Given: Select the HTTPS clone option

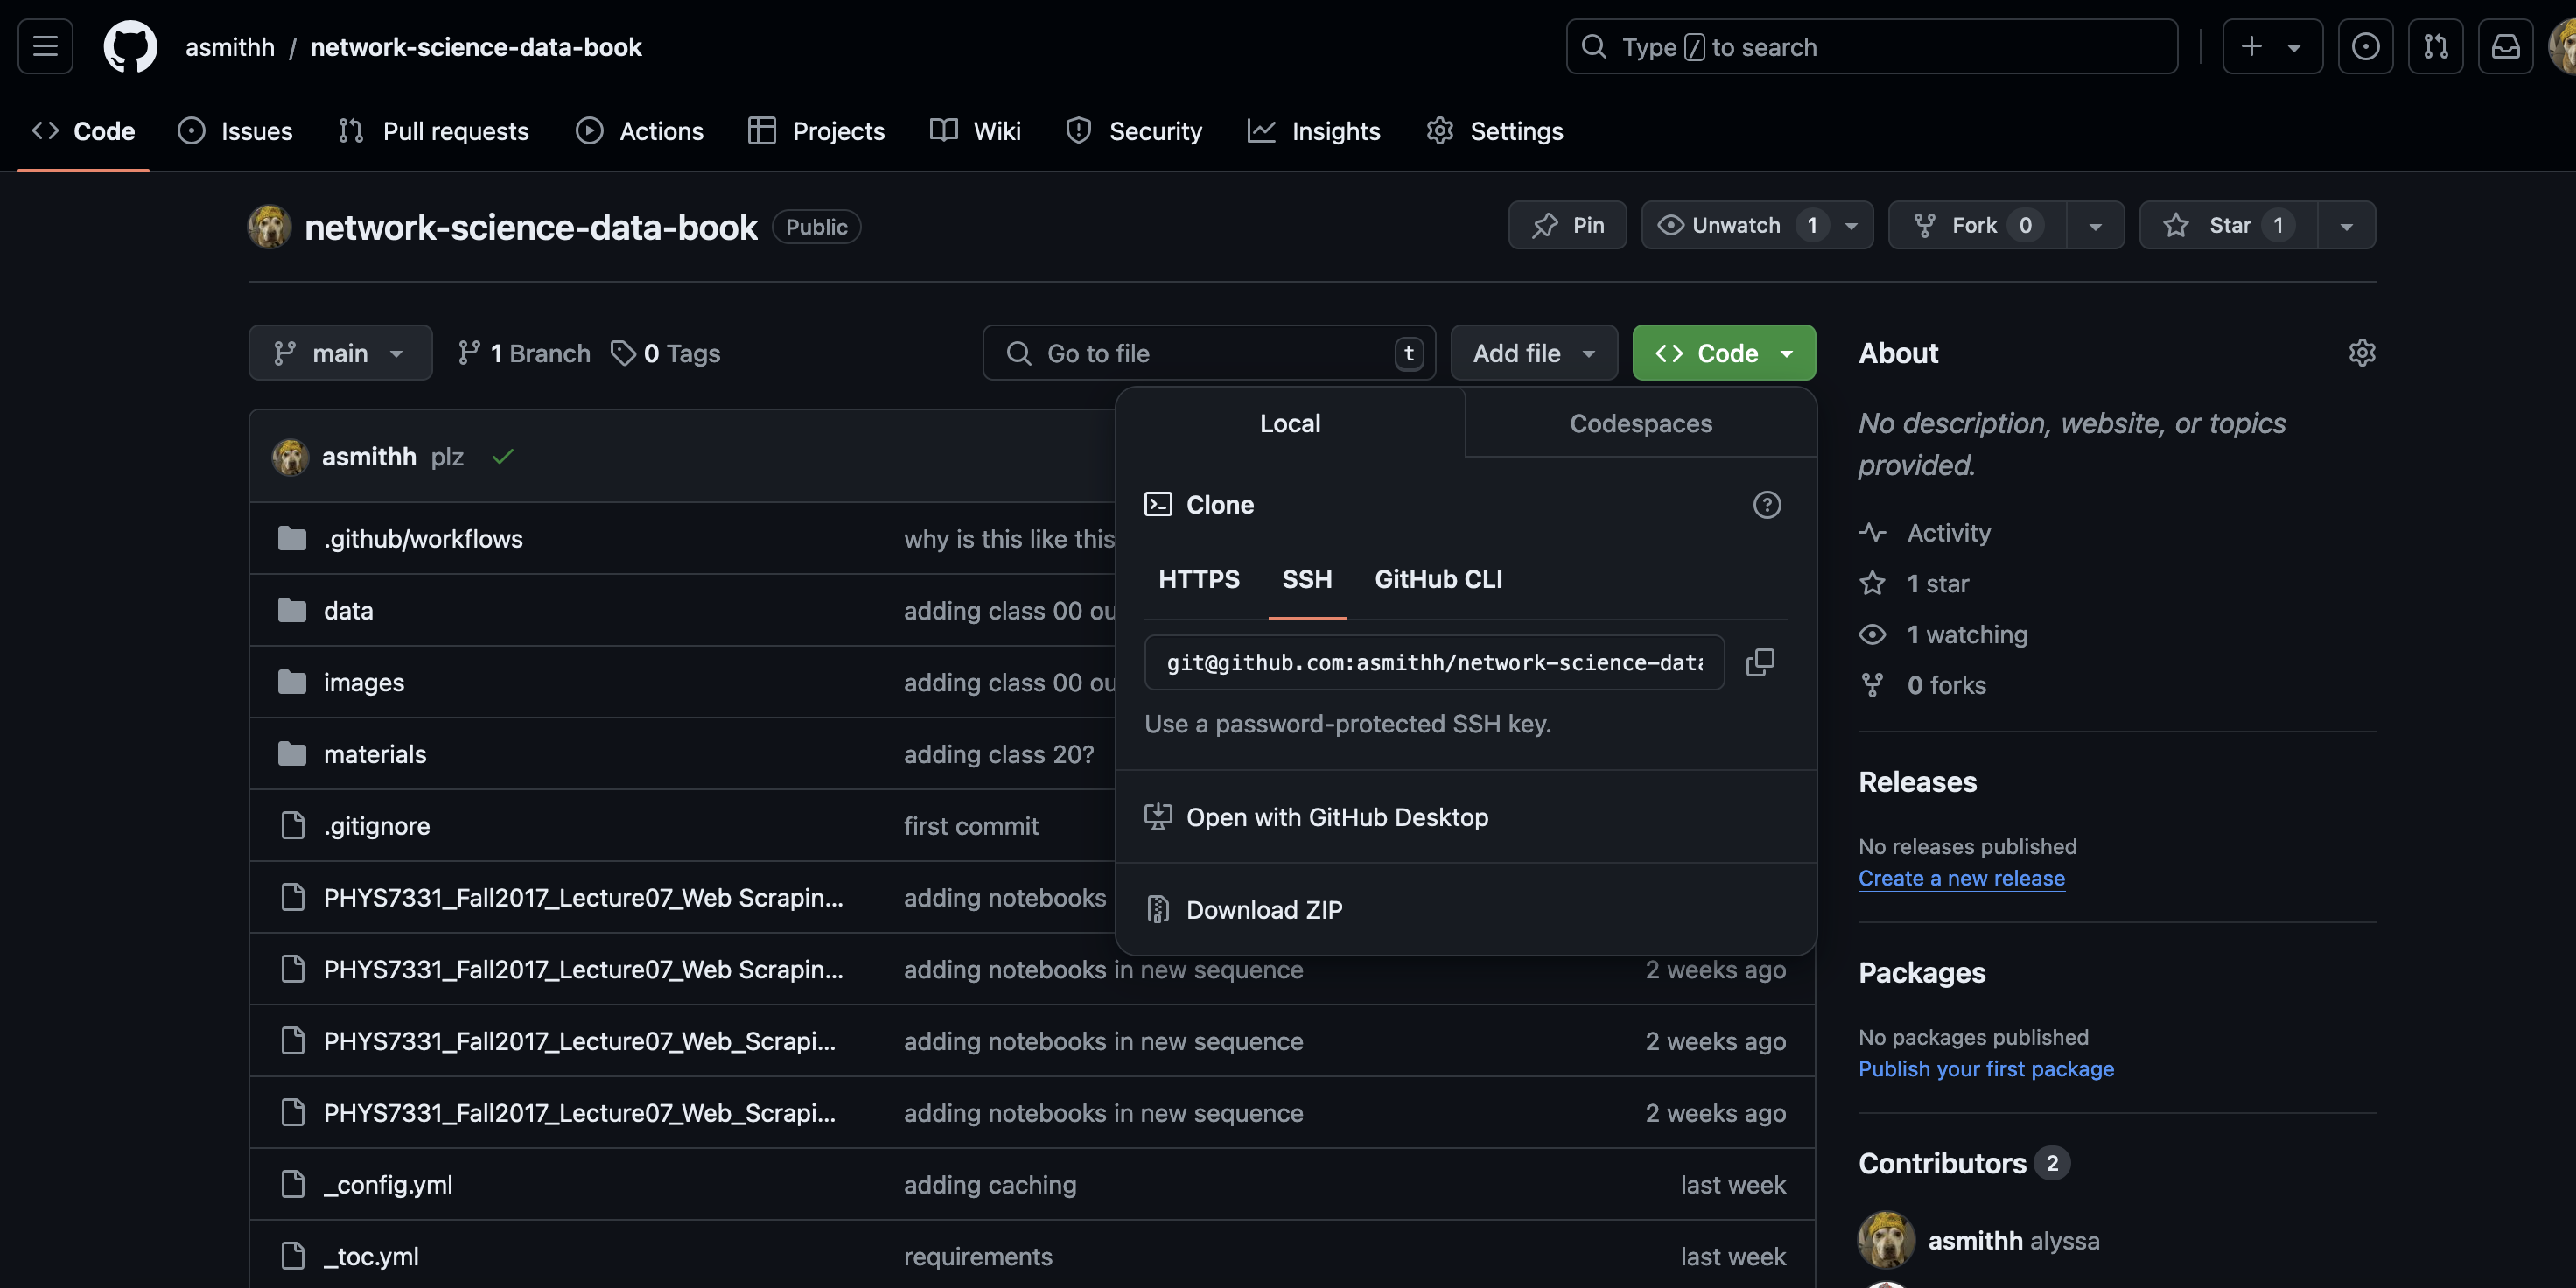Looking at the screenshot, I should [1198, 579].
